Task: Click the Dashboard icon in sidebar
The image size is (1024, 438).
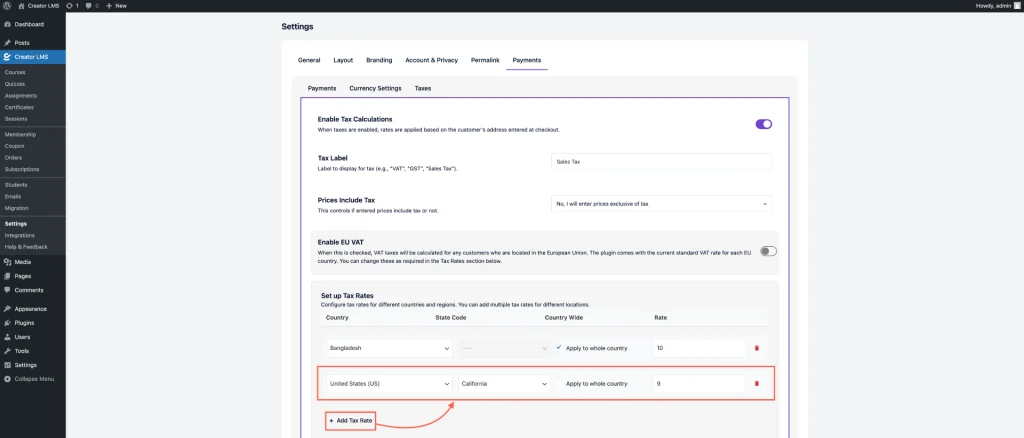Action: pos(7,24)
